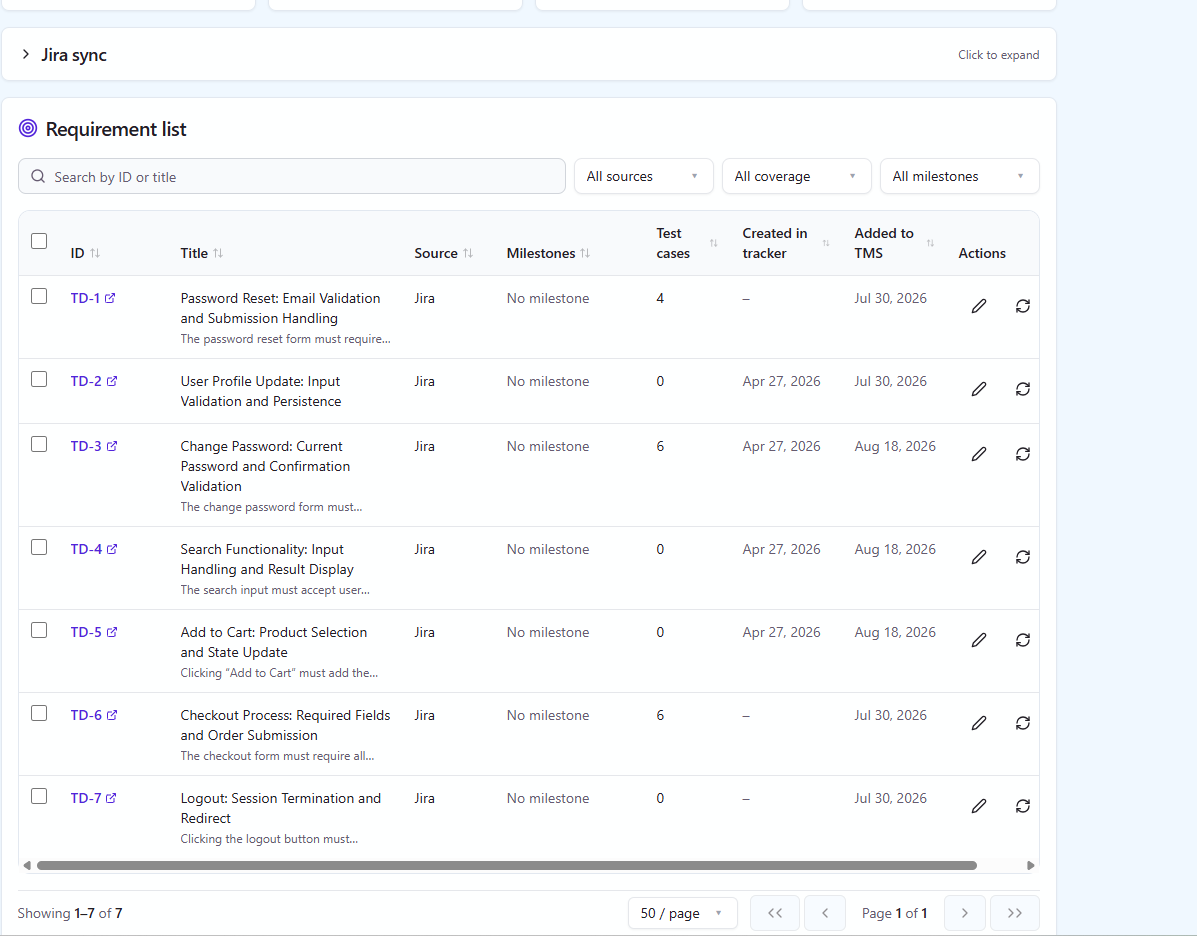The height and width of the screenshot is (936, 1197).
Task: Edit requirement TD-7 with pencil icon
Action: 979,806
